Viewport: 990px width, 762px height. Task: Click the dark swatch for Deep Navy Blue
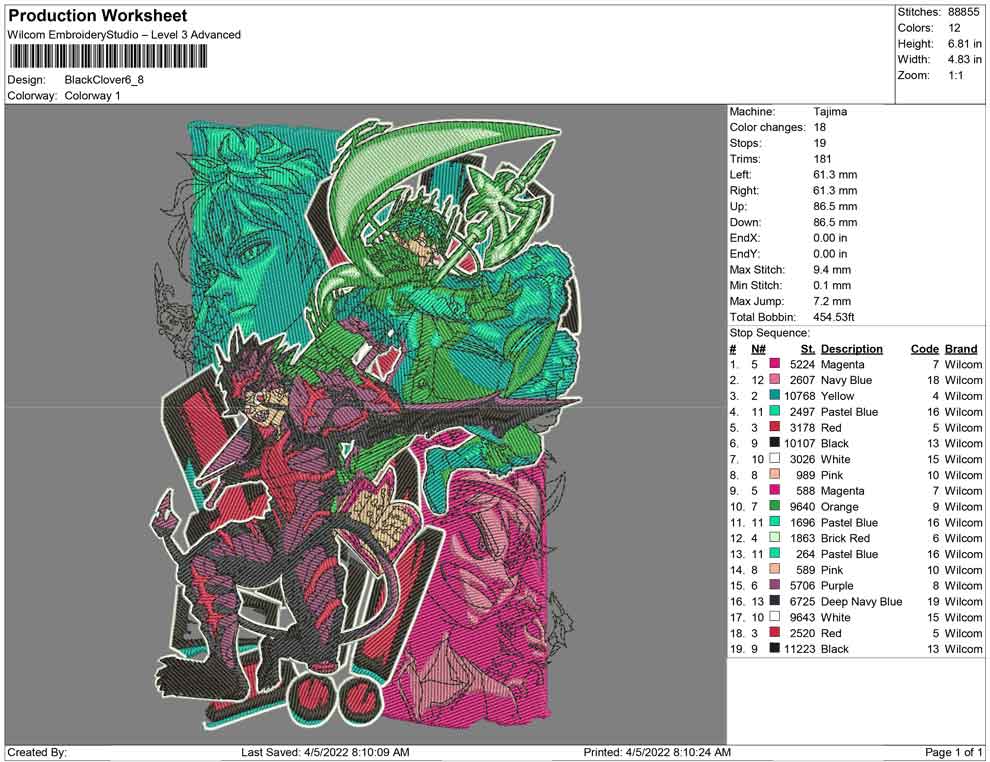[x=775, y=601]
